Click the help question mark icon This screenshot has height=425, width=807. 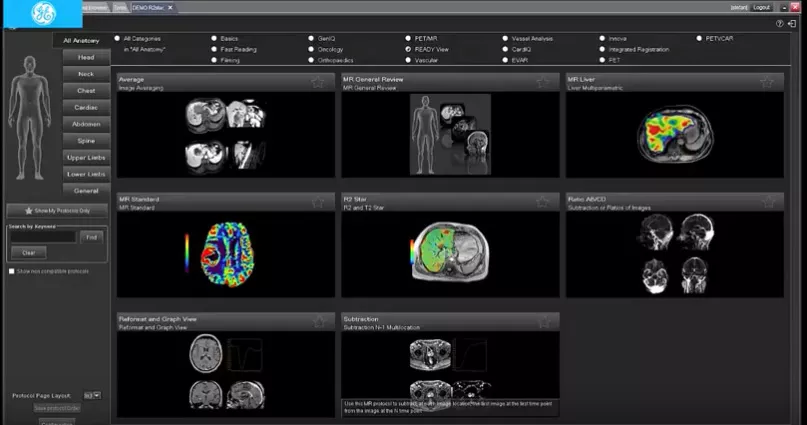tap(780, 24)
